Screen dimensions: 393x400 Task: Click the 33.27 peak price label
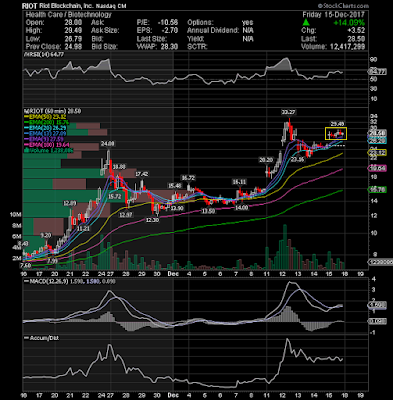point(288,112)
